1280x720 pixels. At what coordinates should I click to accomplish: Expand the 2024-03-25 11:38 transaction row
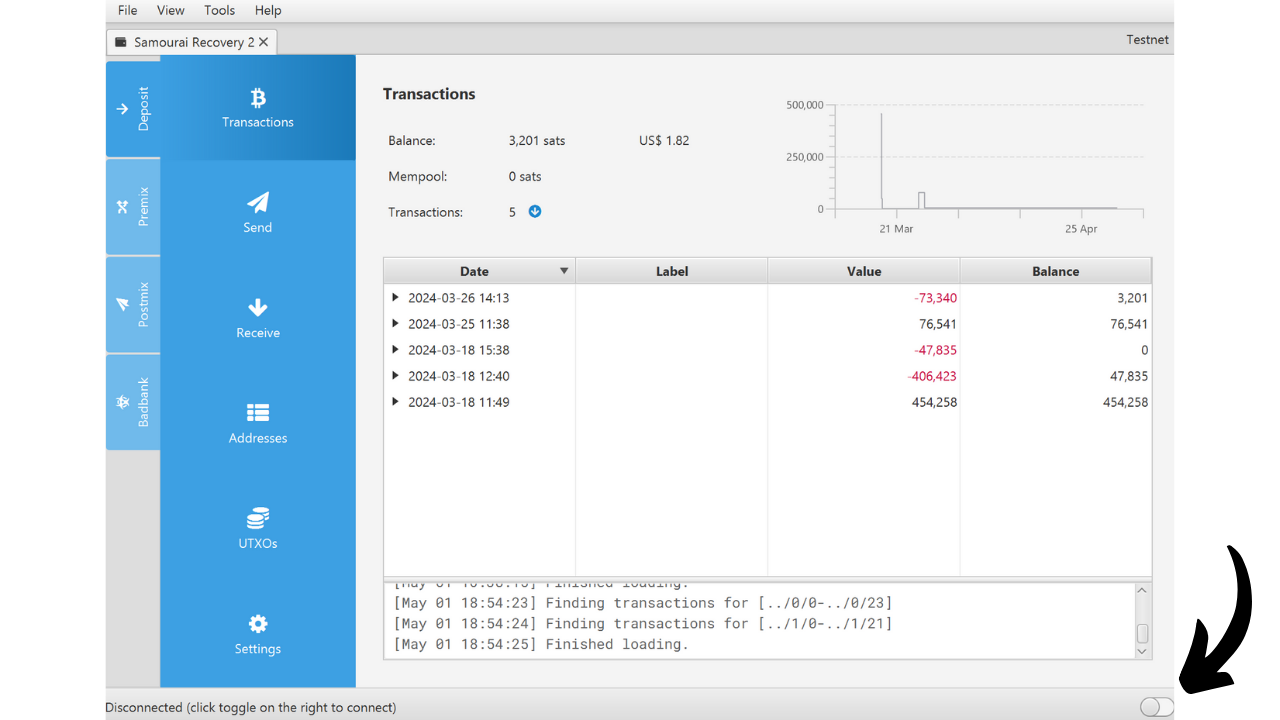click(x=396, y=324)
